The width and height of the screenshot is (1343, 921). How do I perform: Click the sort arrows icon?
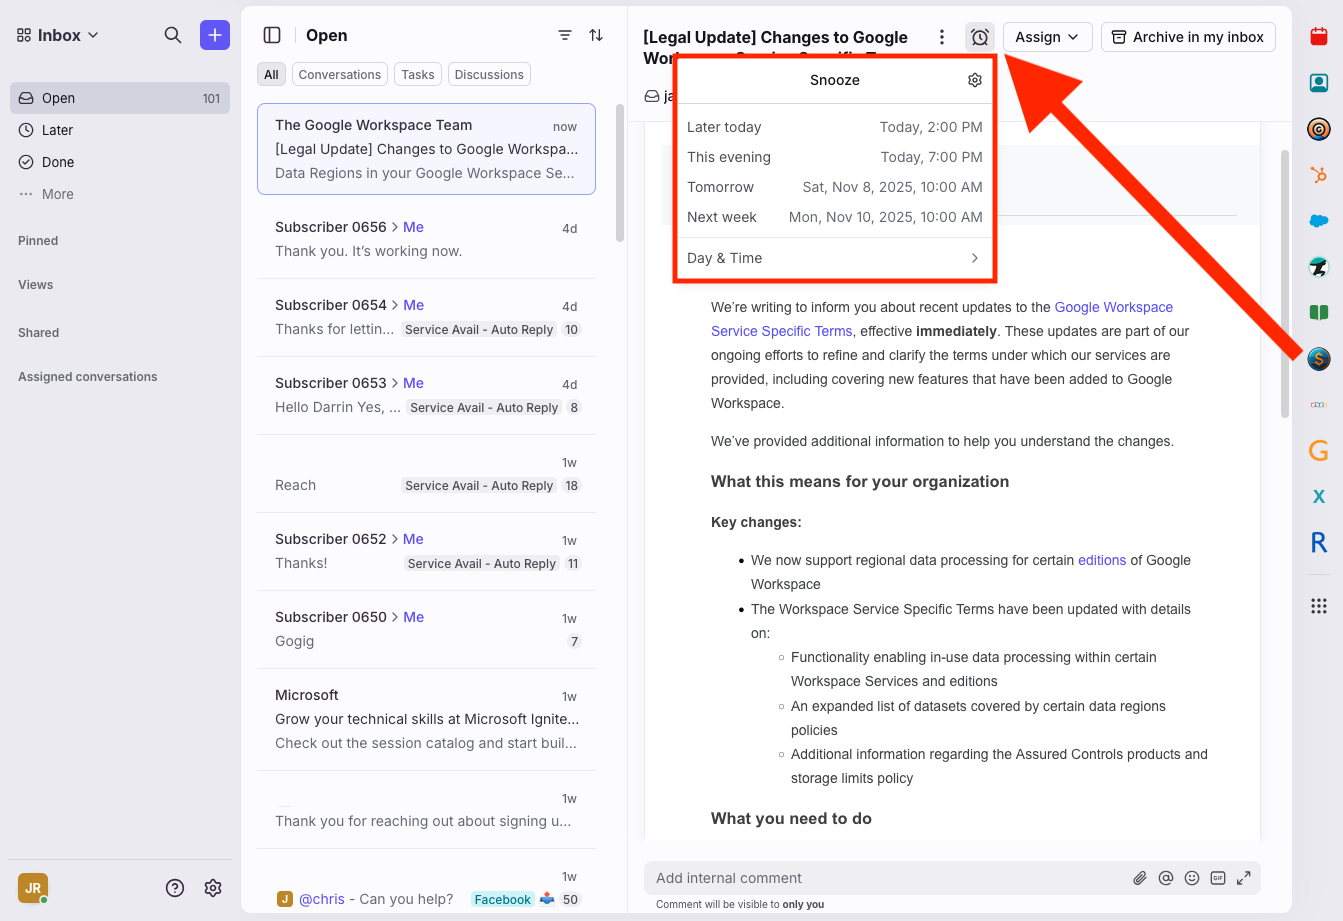click(596, 35)
